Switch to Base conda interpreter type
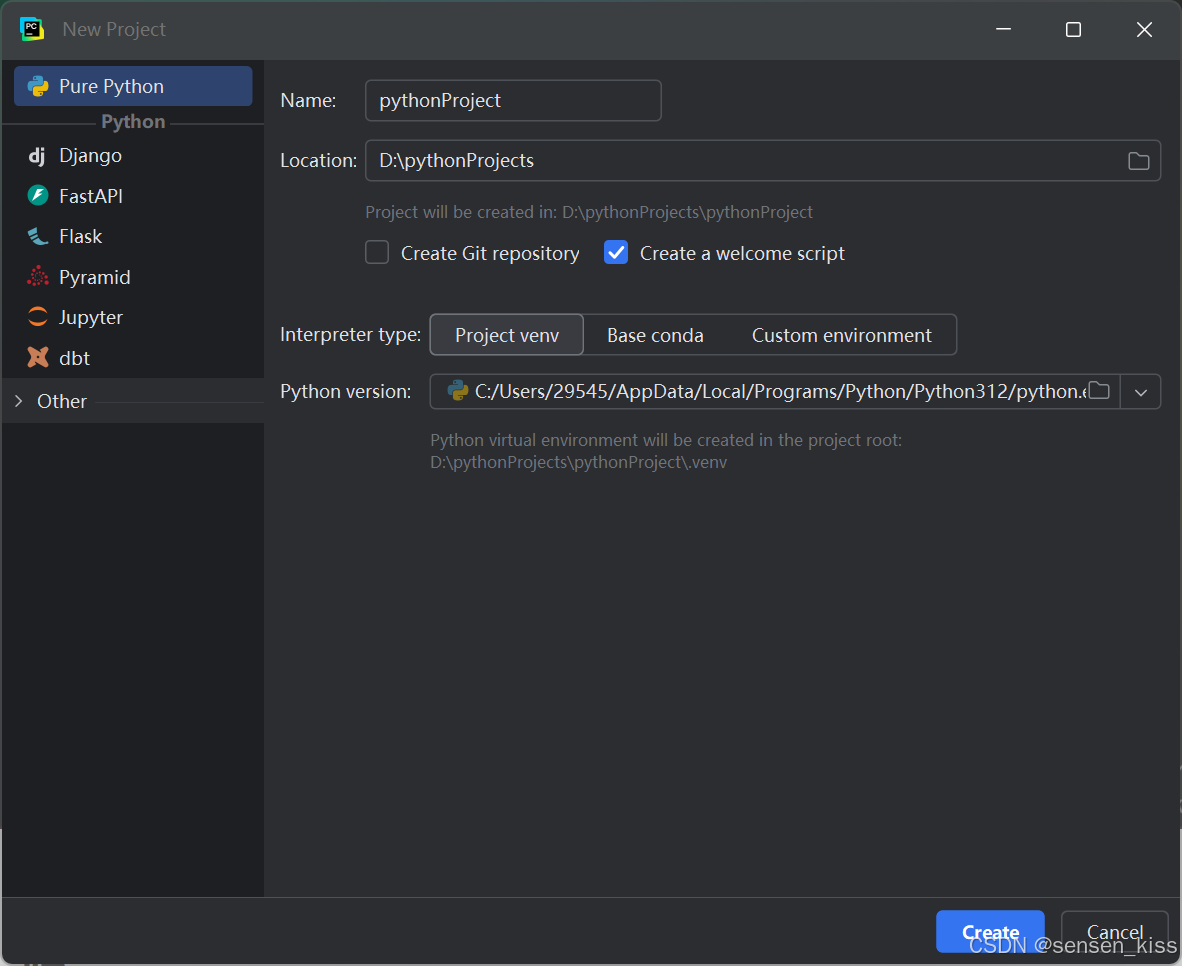The height and width of the screenshot is (966, 1182). [x=655, y=335]
